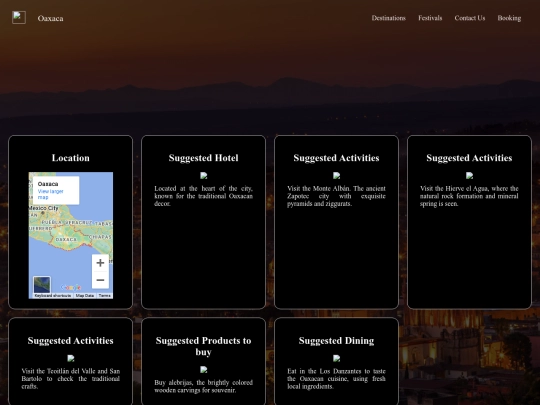
Task: Go to the Festivals page
Action: point(430,18)
